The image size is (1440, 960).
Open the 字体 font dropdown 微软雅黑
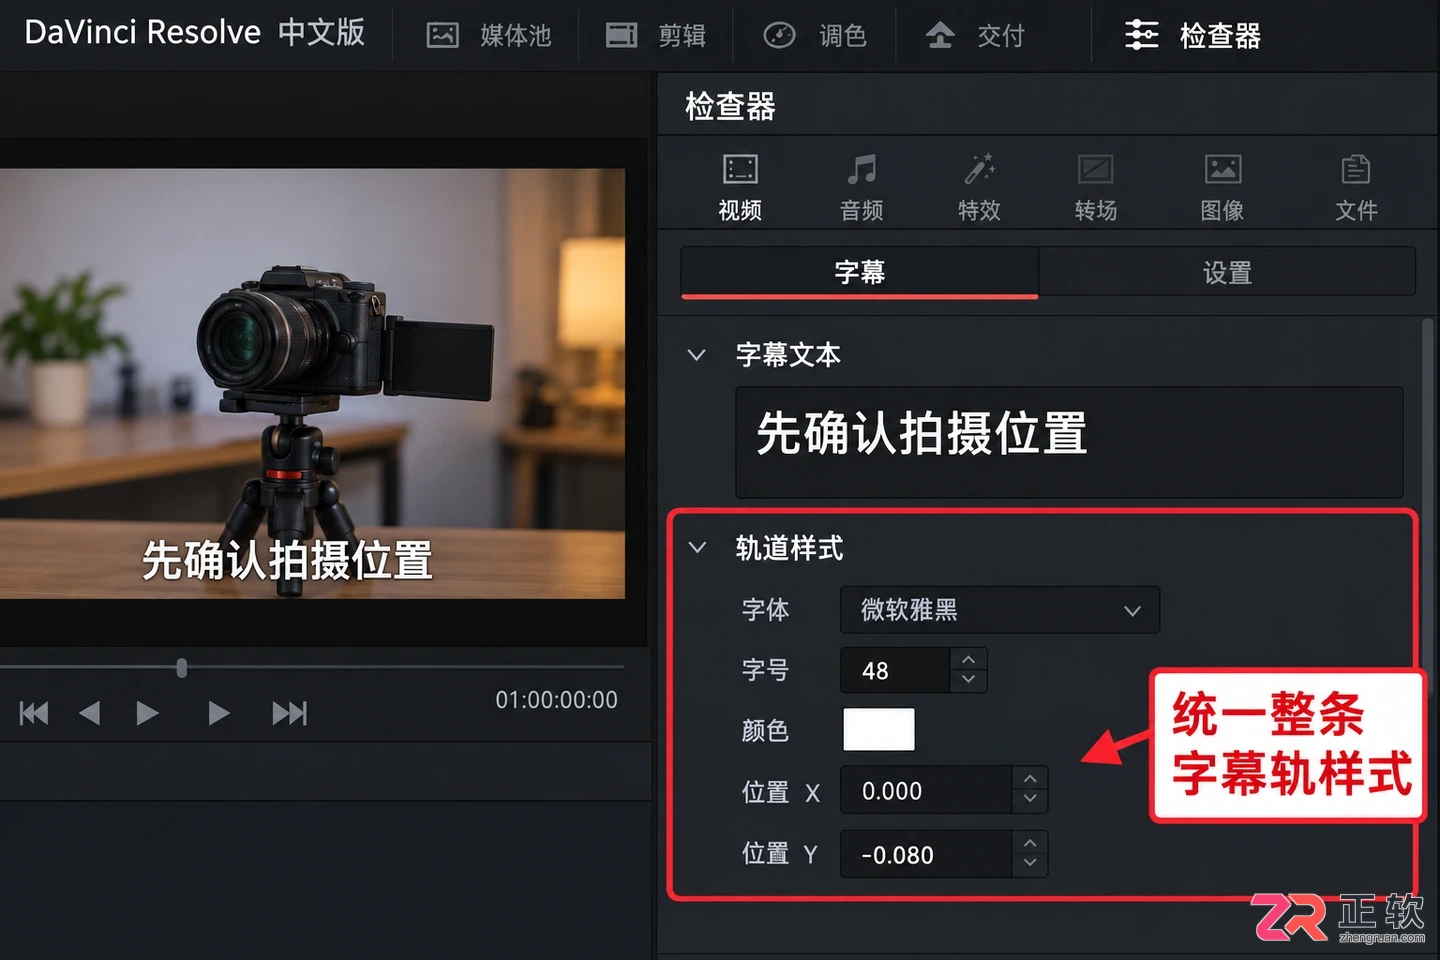click(x=1000, y=610)
